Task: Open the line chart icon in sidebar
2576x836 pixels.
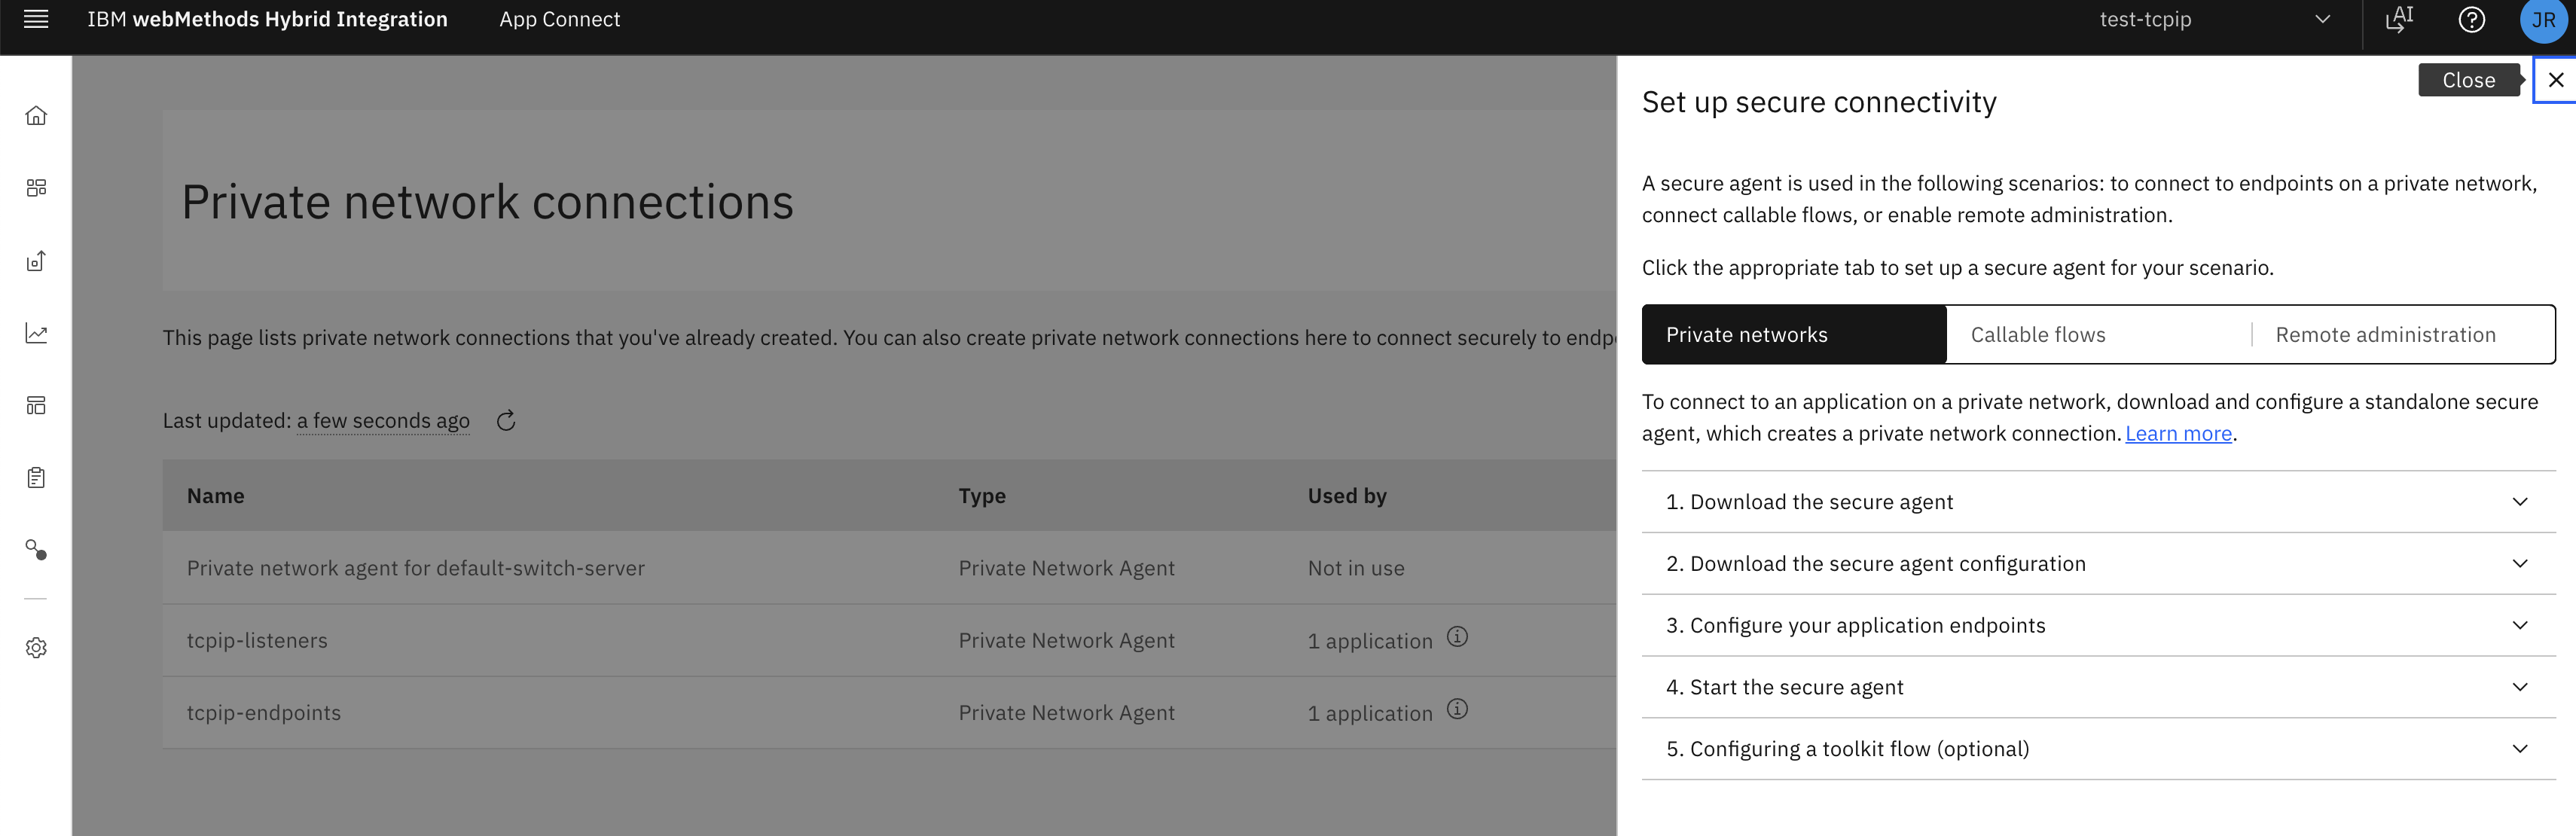Action: tap(36, 333)
